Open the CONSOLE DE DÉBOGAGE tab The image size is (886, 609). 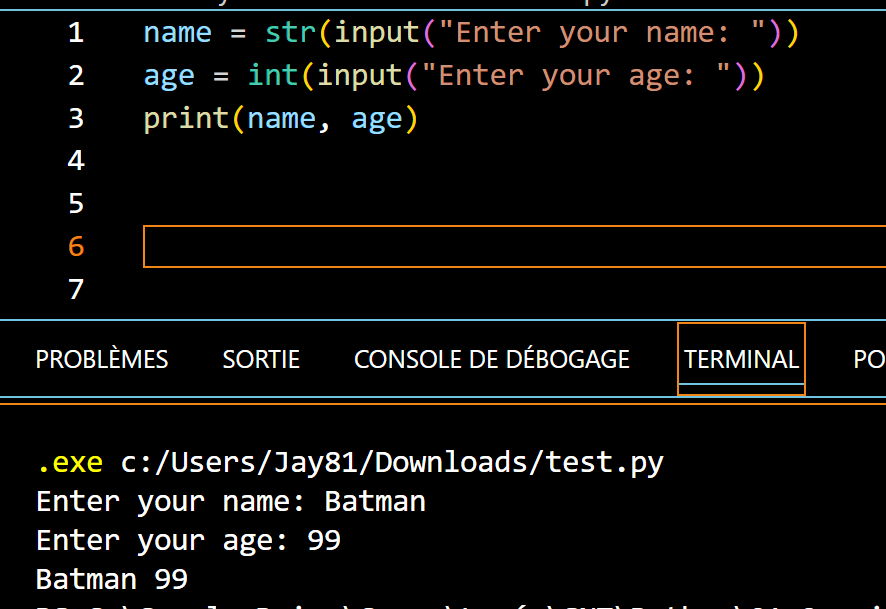pos(492,360)
